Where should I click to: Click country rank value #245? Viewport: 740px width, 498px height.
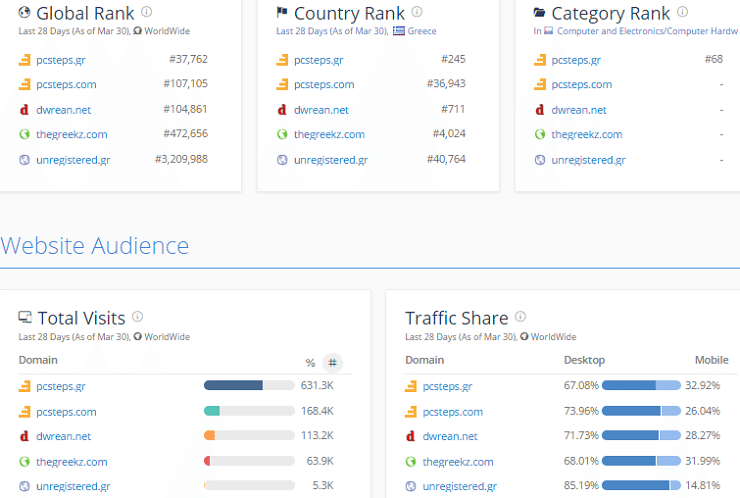pos(453,59)
